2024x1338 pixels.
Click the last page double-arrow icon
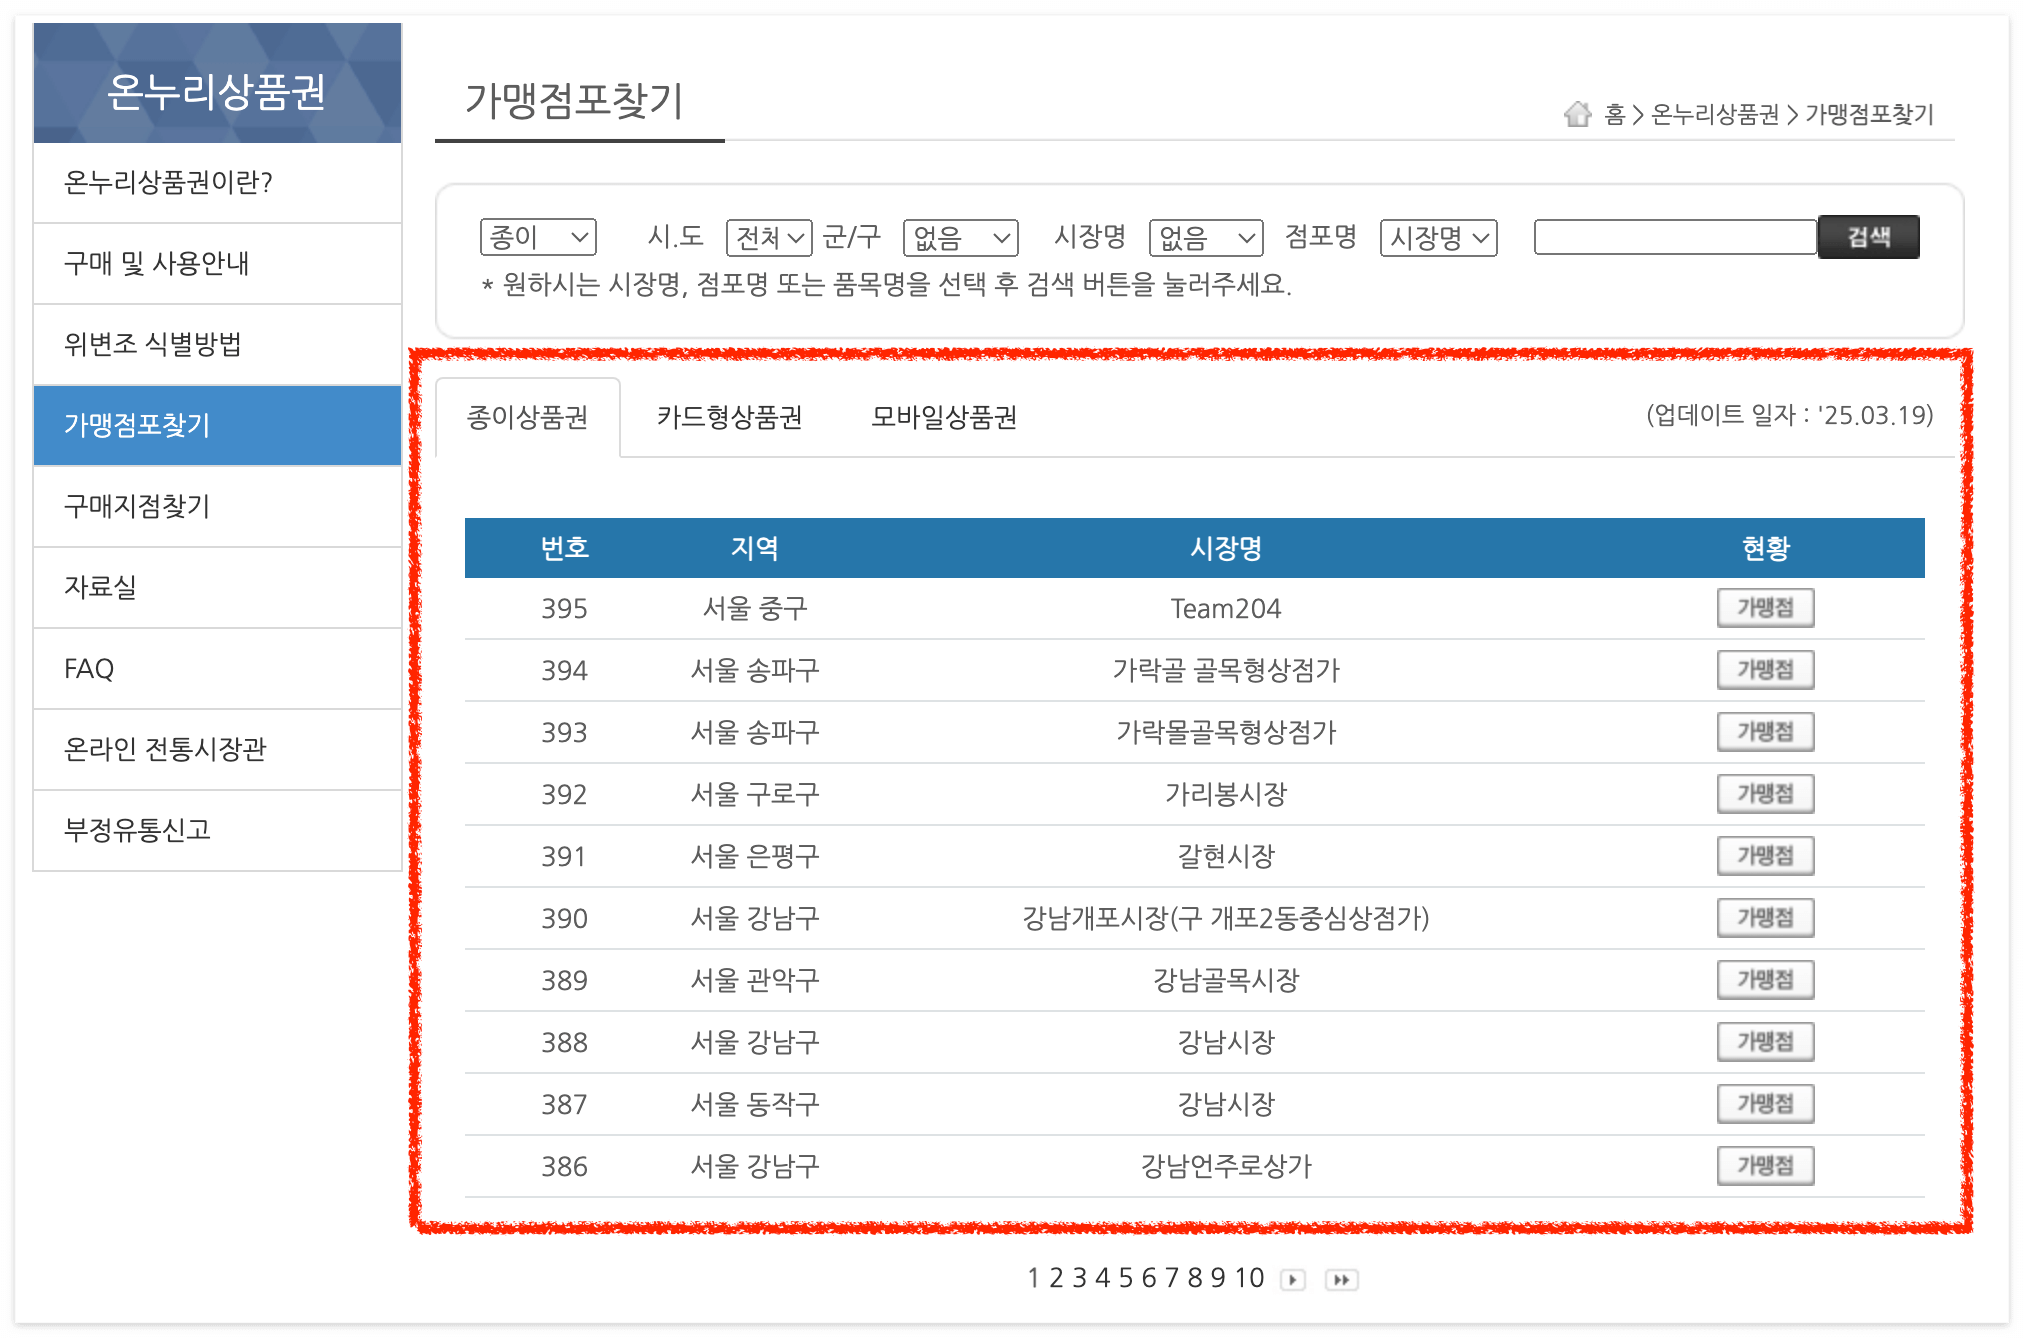(1341, 1279)
